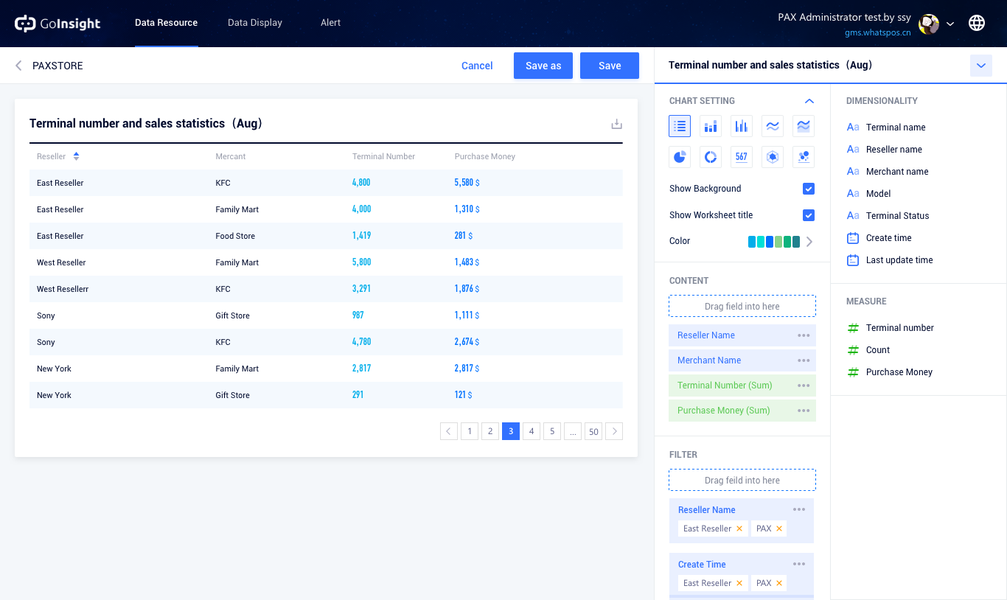
Task: Switch to the Data Display tab
Action: coord(255,22)
